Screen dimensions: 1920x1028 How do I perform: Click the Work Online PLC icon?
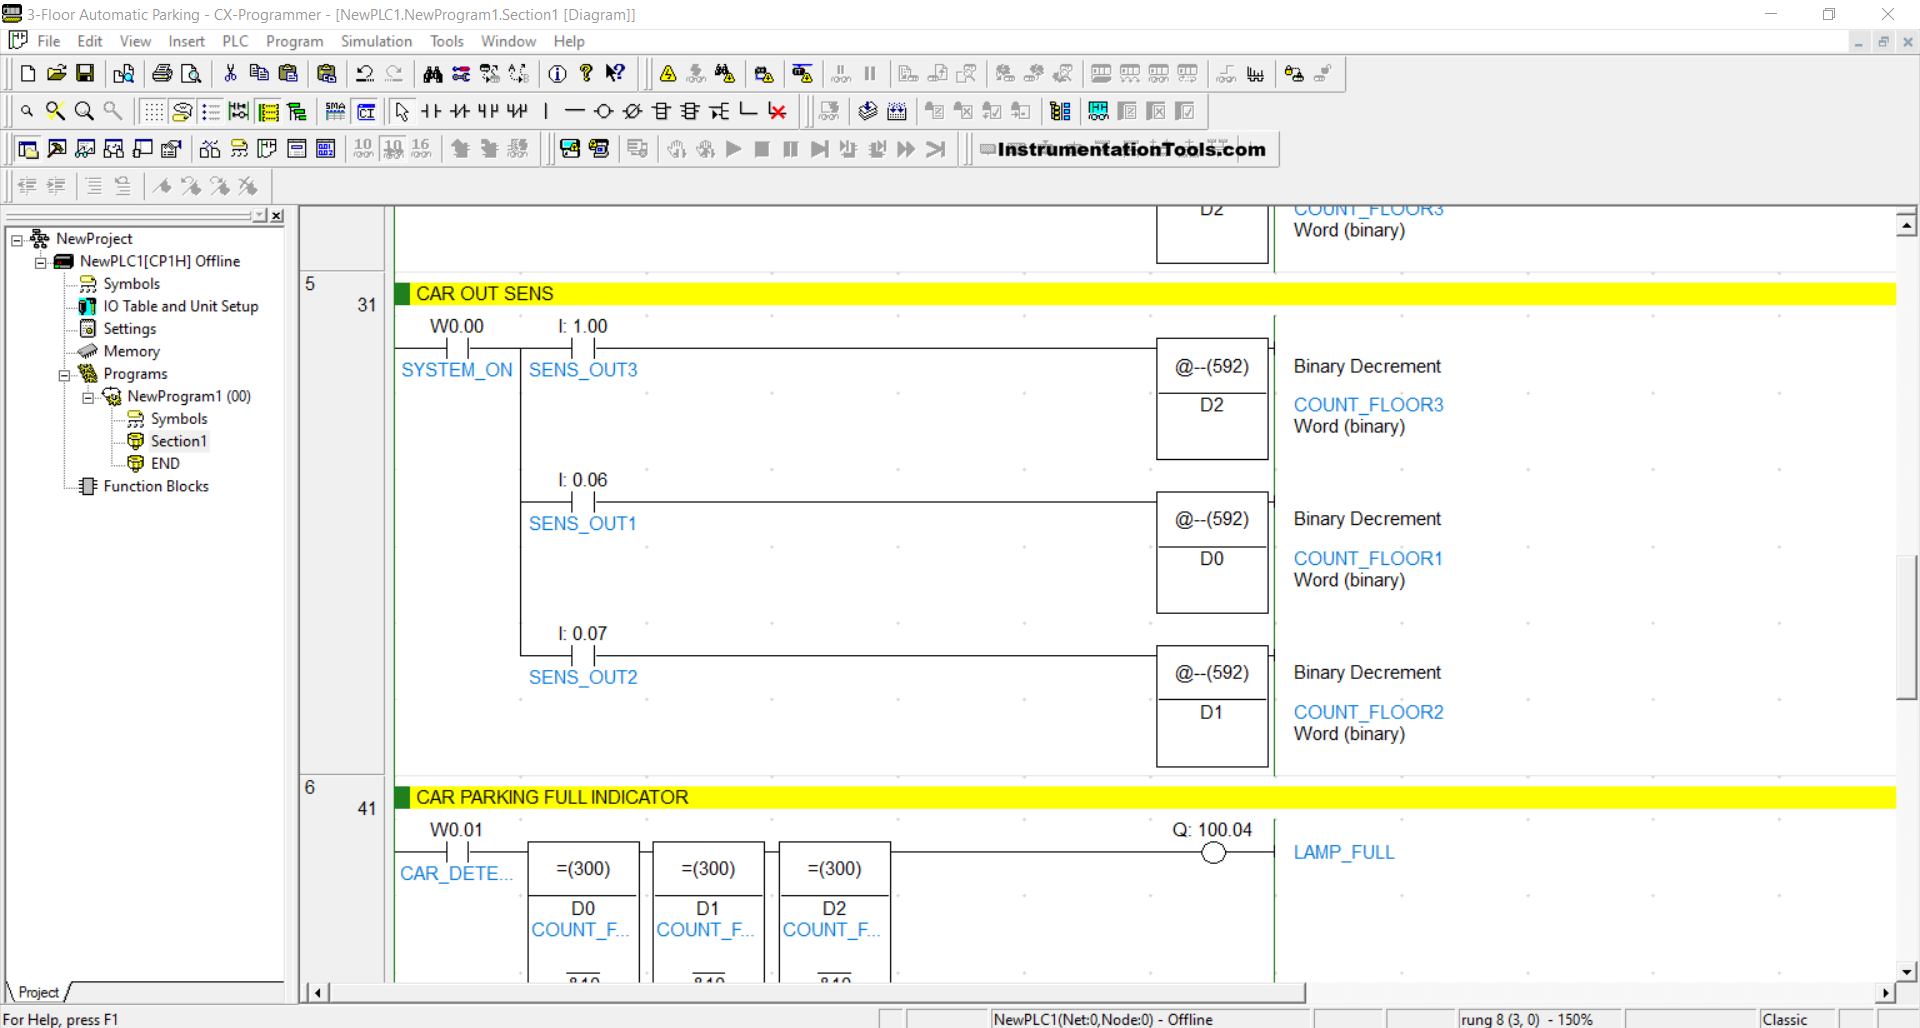tap(668, 74)
